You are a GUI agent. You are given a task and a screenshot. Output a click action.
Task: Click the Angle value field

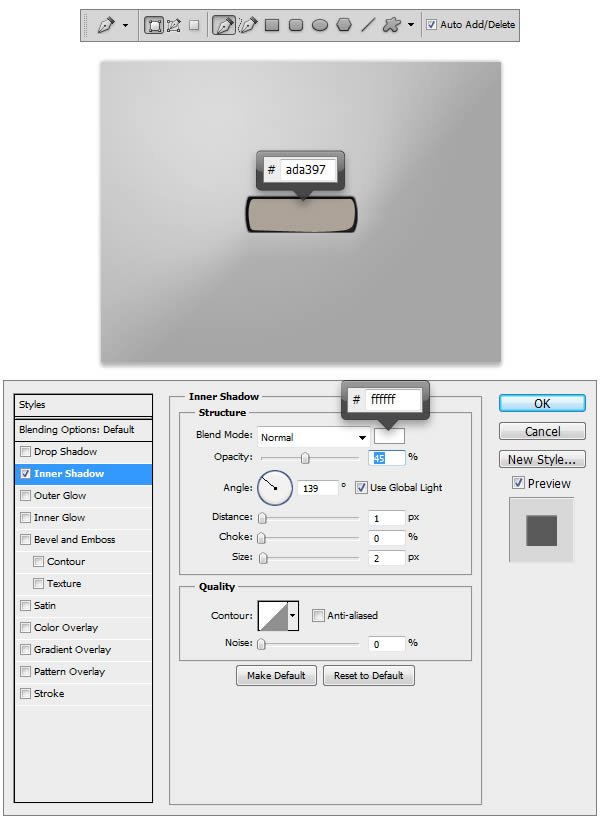coord(317,488)
